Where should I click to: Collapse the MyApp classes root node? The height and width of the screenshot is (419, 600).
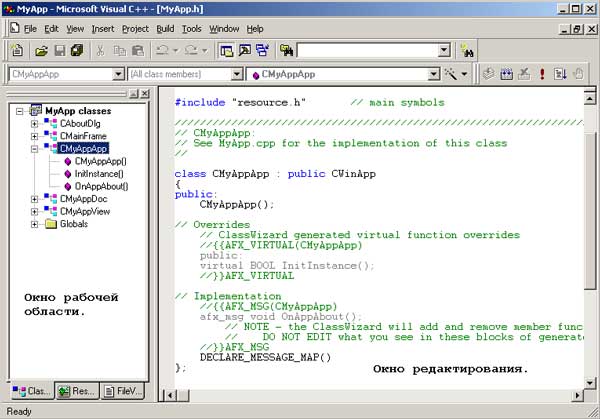[19, 111]
